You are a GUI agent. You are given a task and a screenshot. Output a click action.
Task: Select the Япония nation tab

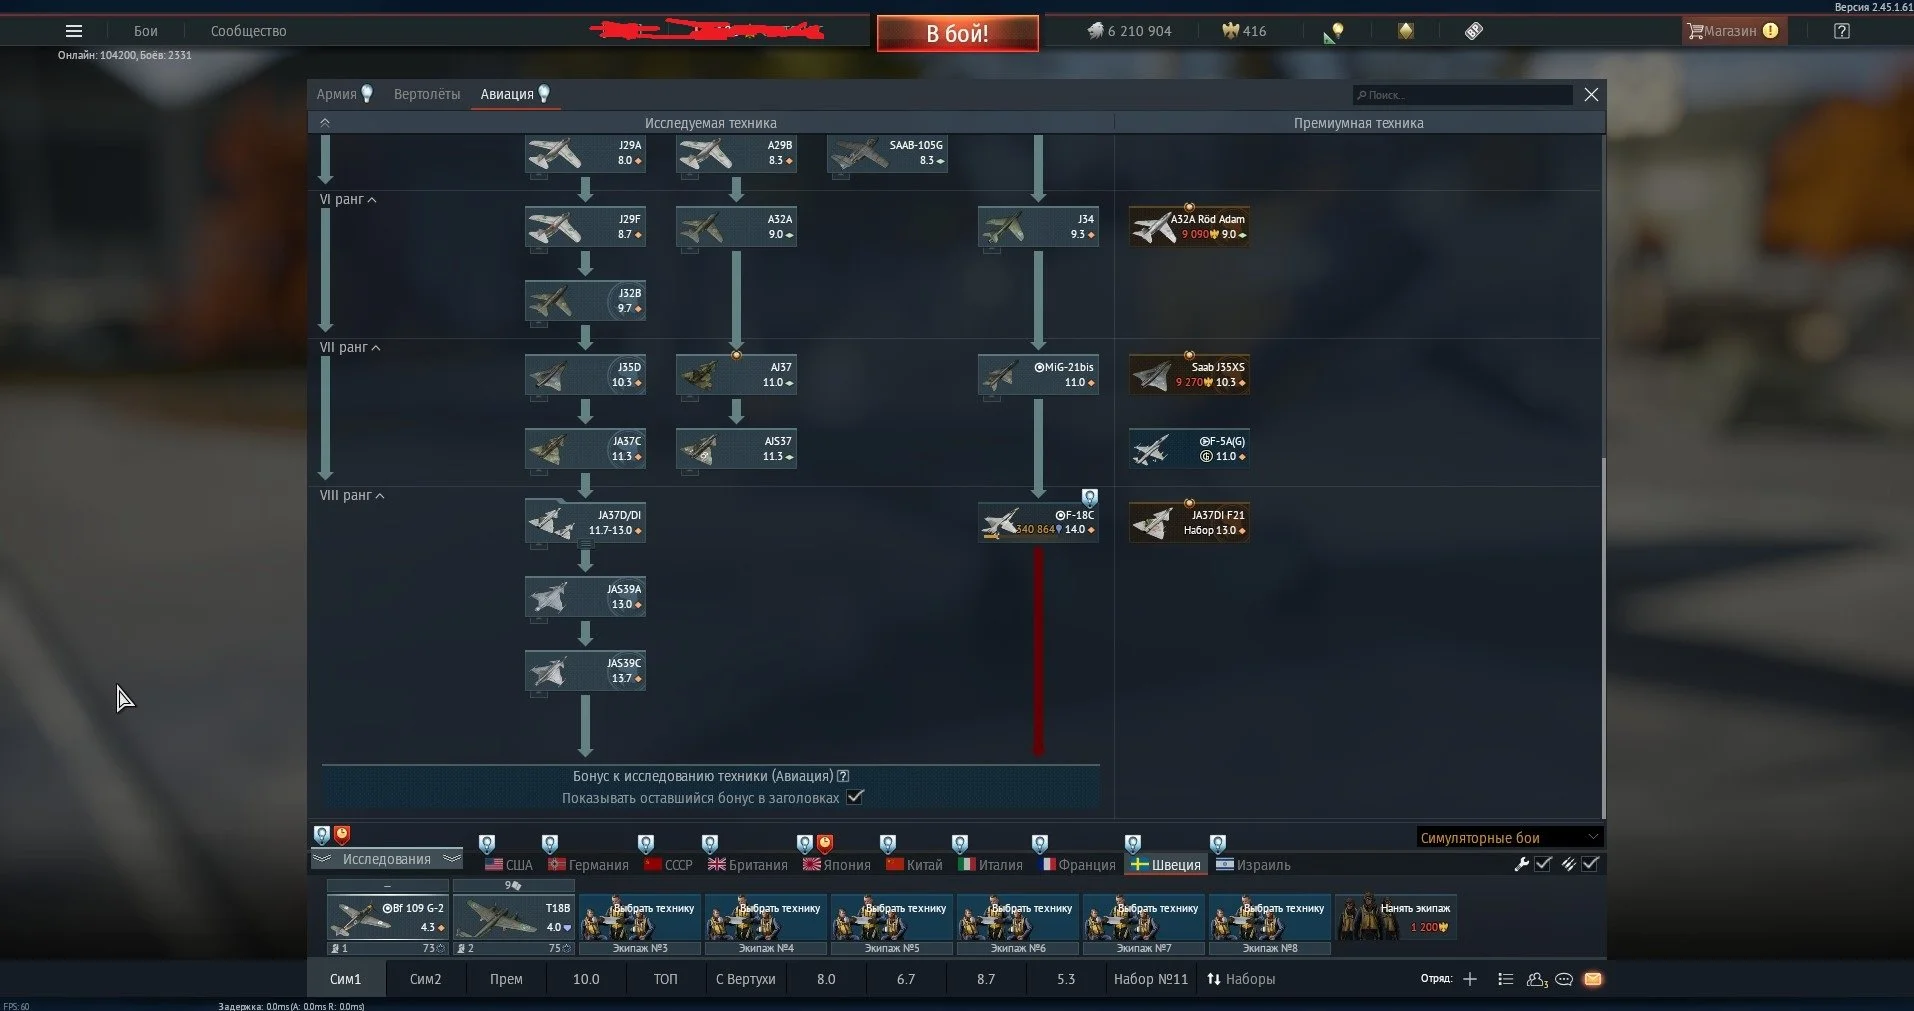click(837, 865)
